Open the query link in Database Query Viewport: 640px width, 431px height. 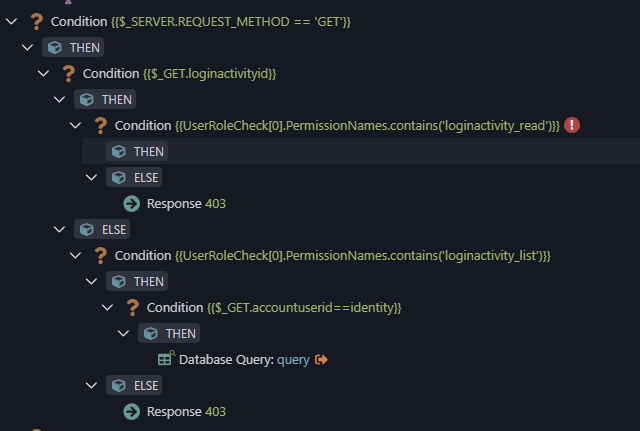pos(293,360)
